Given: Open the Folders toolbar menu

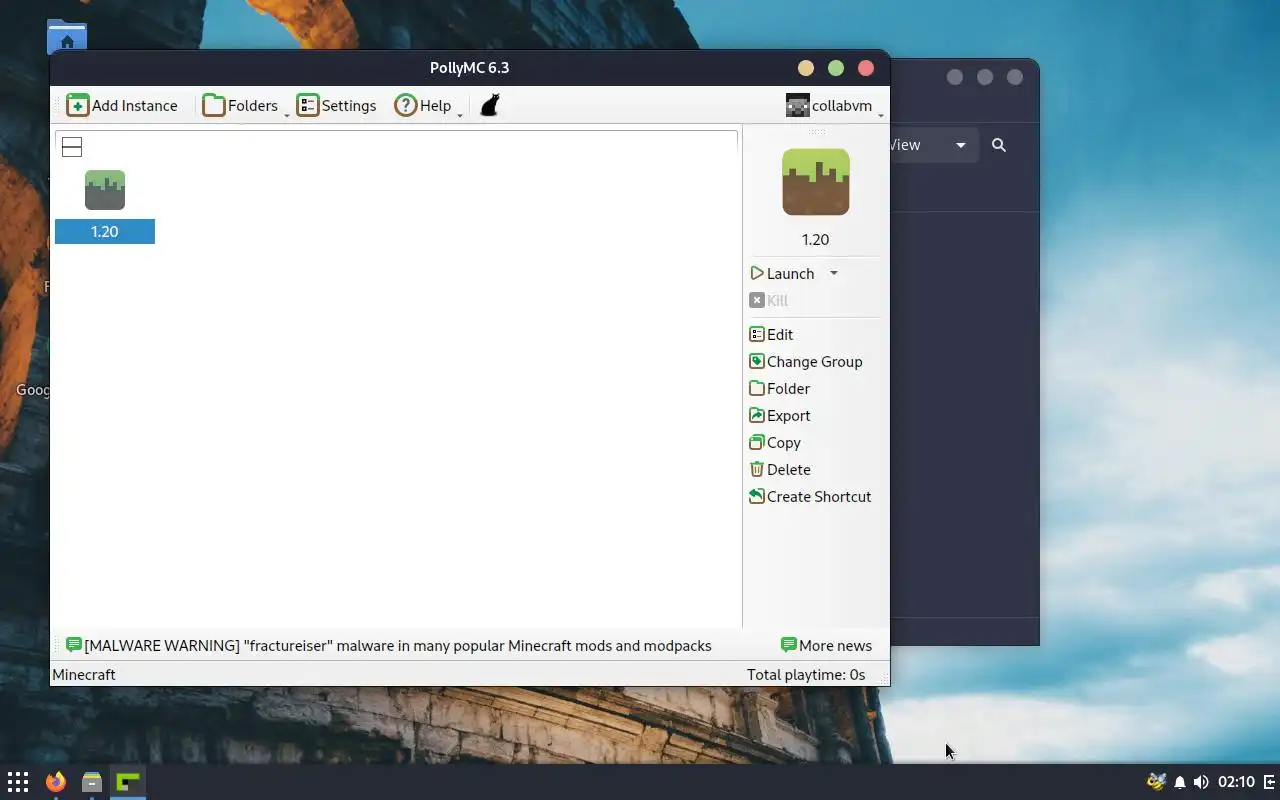Looking at the screenshot, I should 240,105.
